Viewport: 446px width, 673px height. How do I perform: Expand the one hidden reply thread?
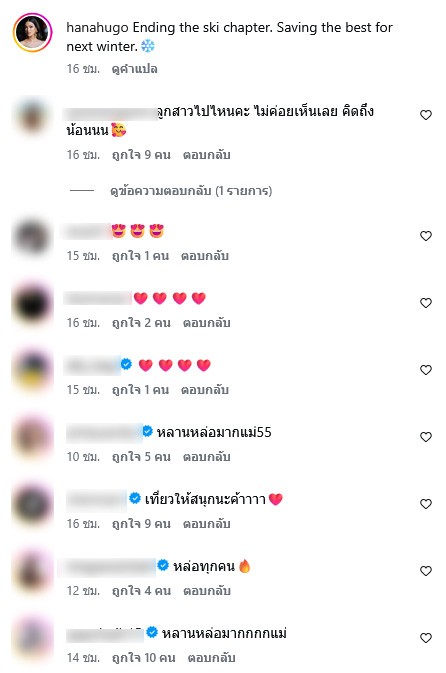pos(191,191)
